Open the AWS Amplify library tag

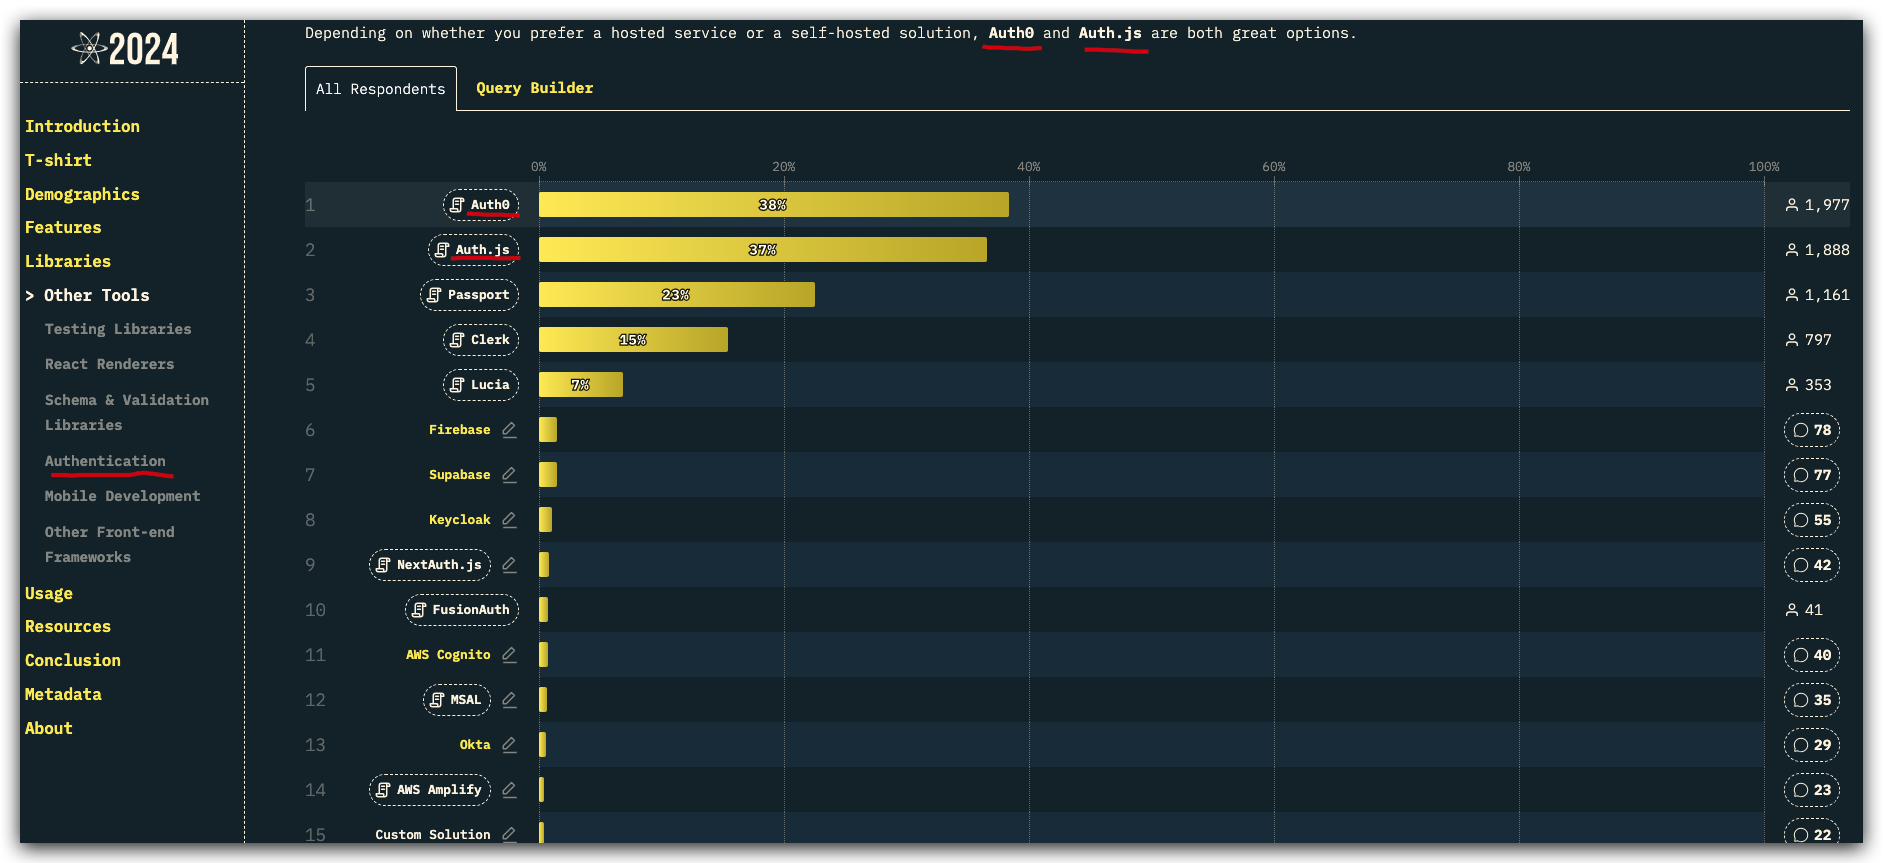point(430,790)
